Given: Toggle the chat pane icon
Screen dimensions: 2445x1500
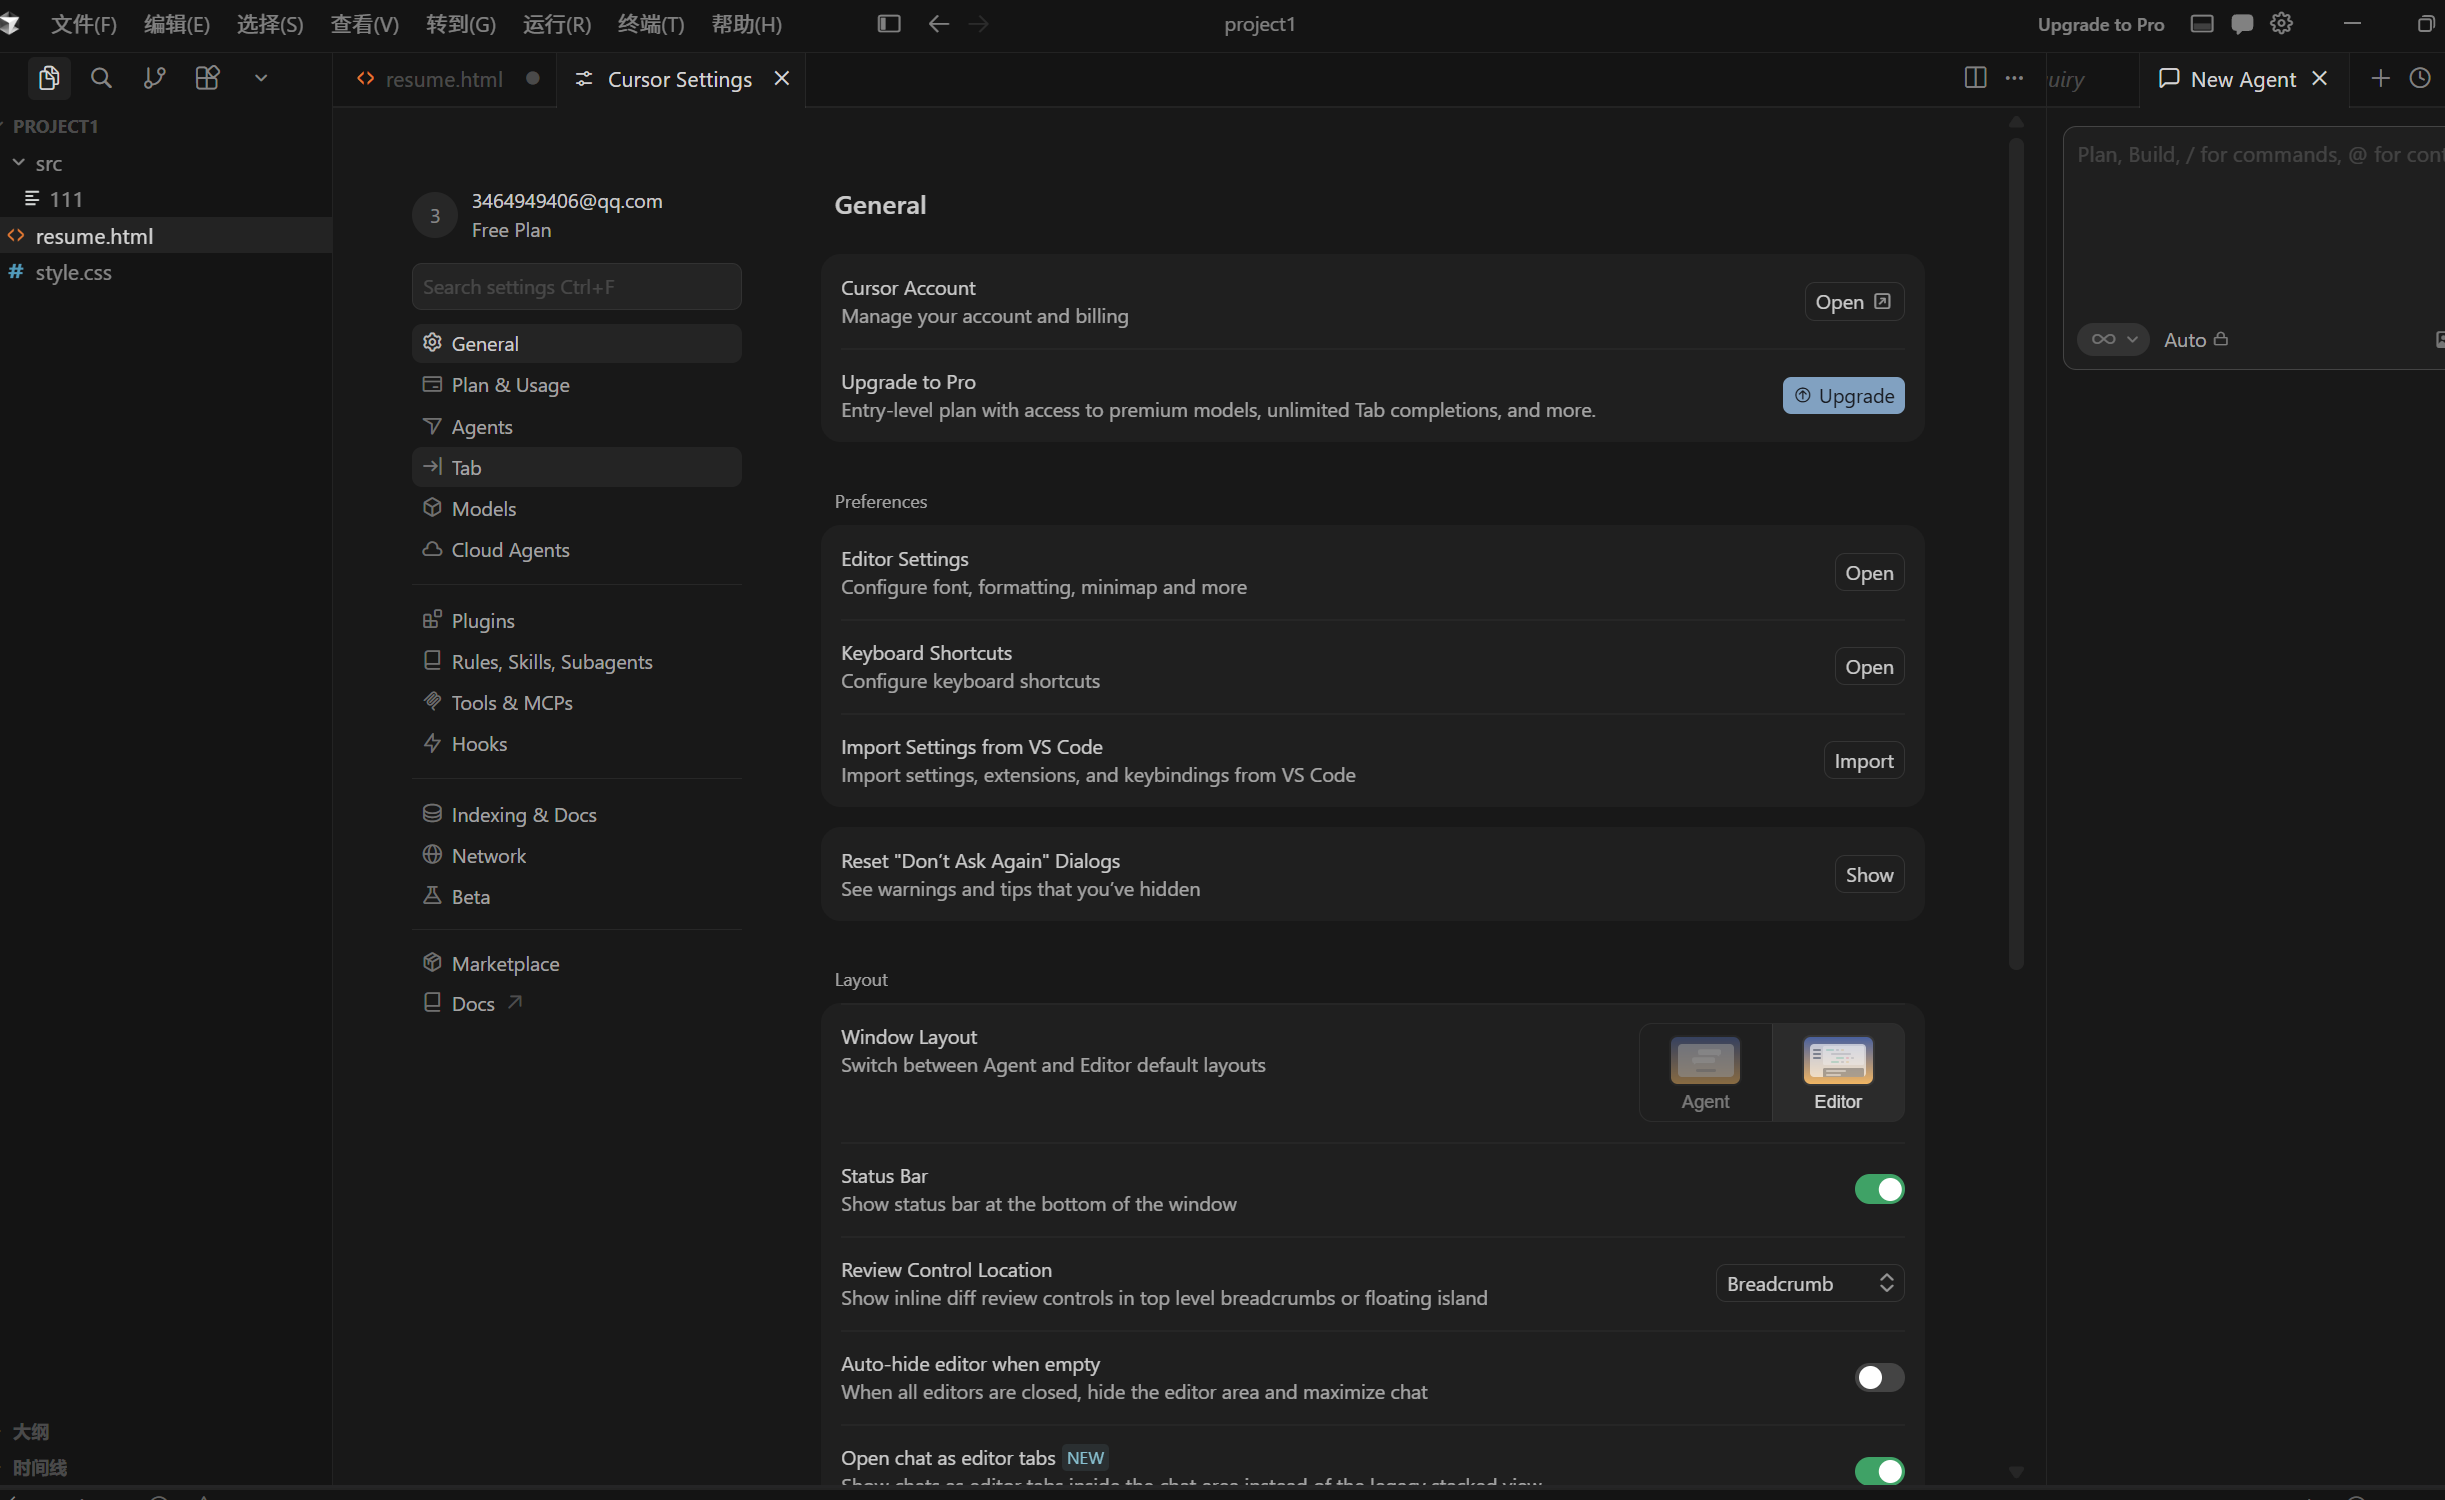Looking at the screenshot, I should click(x=2242, y=24).
